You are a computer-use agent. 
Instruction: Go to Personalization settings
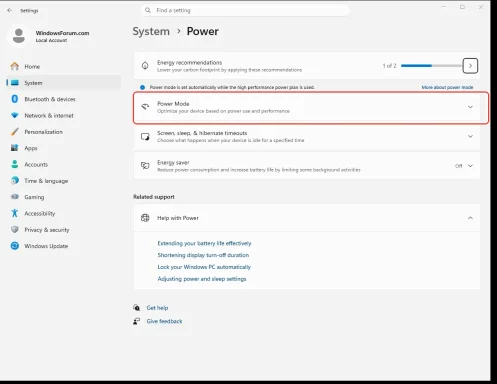click(x=63, y=132)
